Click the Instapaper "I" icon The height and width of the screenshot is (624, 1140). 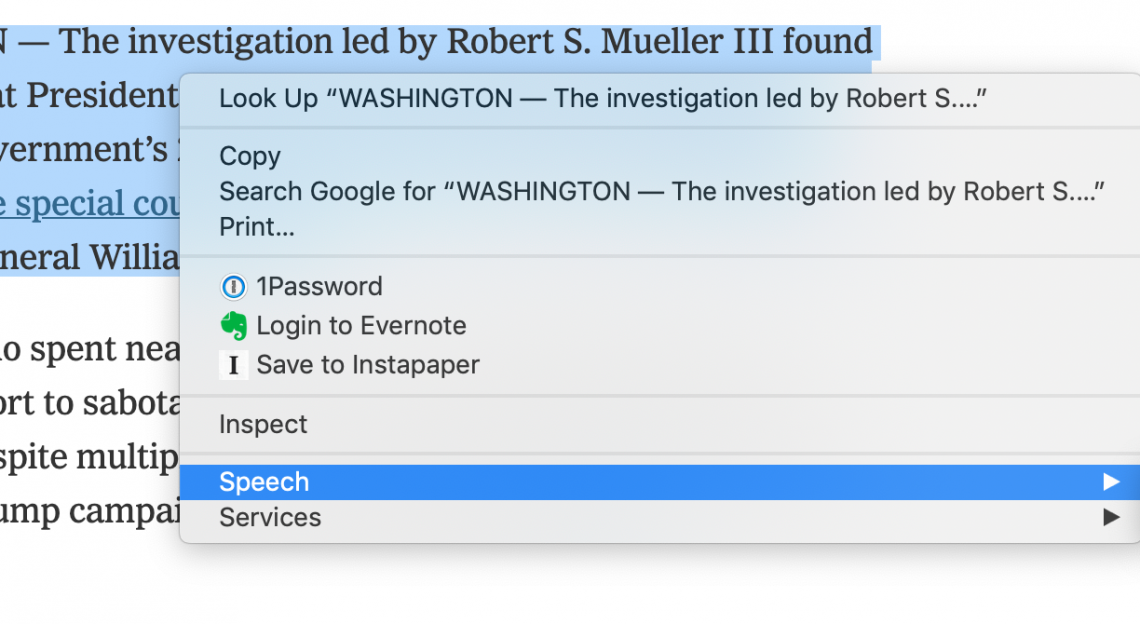[x=233, y=365]
